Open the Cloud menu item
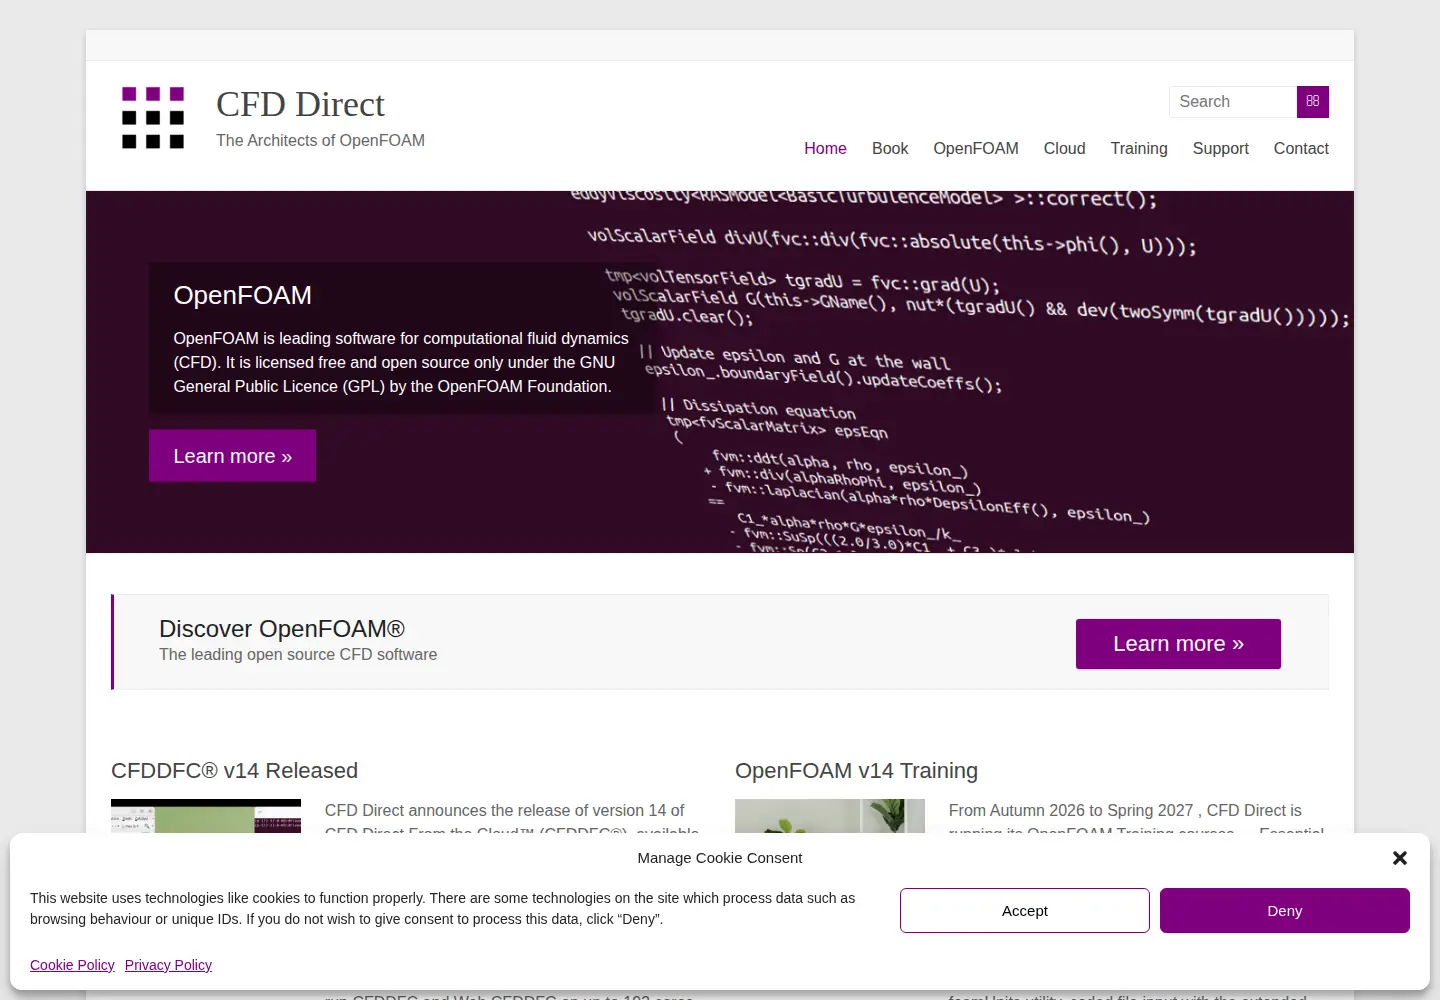 point(1064,148)
